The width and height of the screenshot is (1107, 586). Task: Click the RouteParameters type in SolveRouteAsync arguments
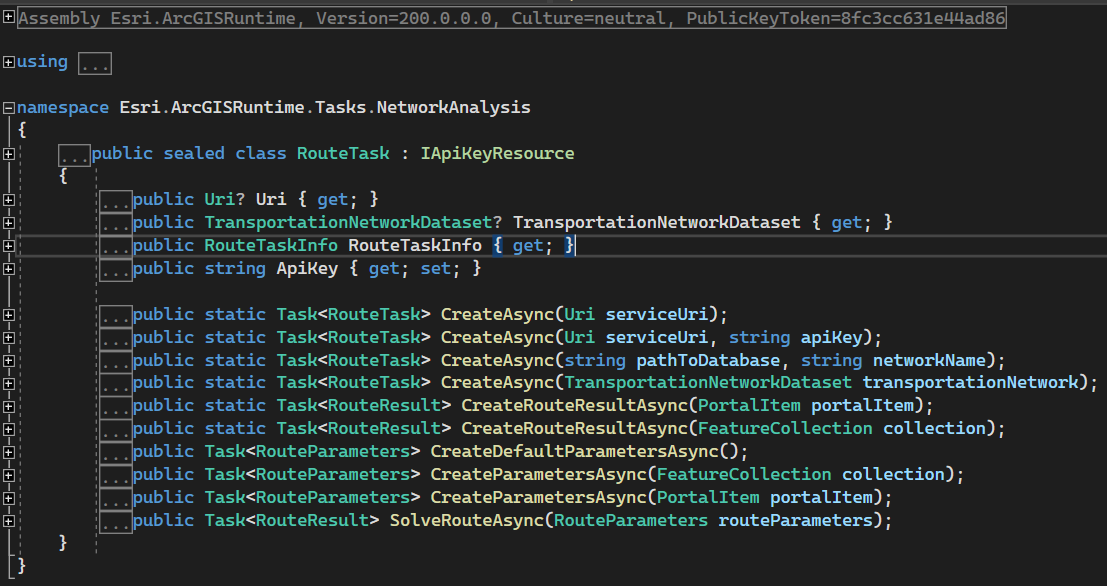pos(630,520)
